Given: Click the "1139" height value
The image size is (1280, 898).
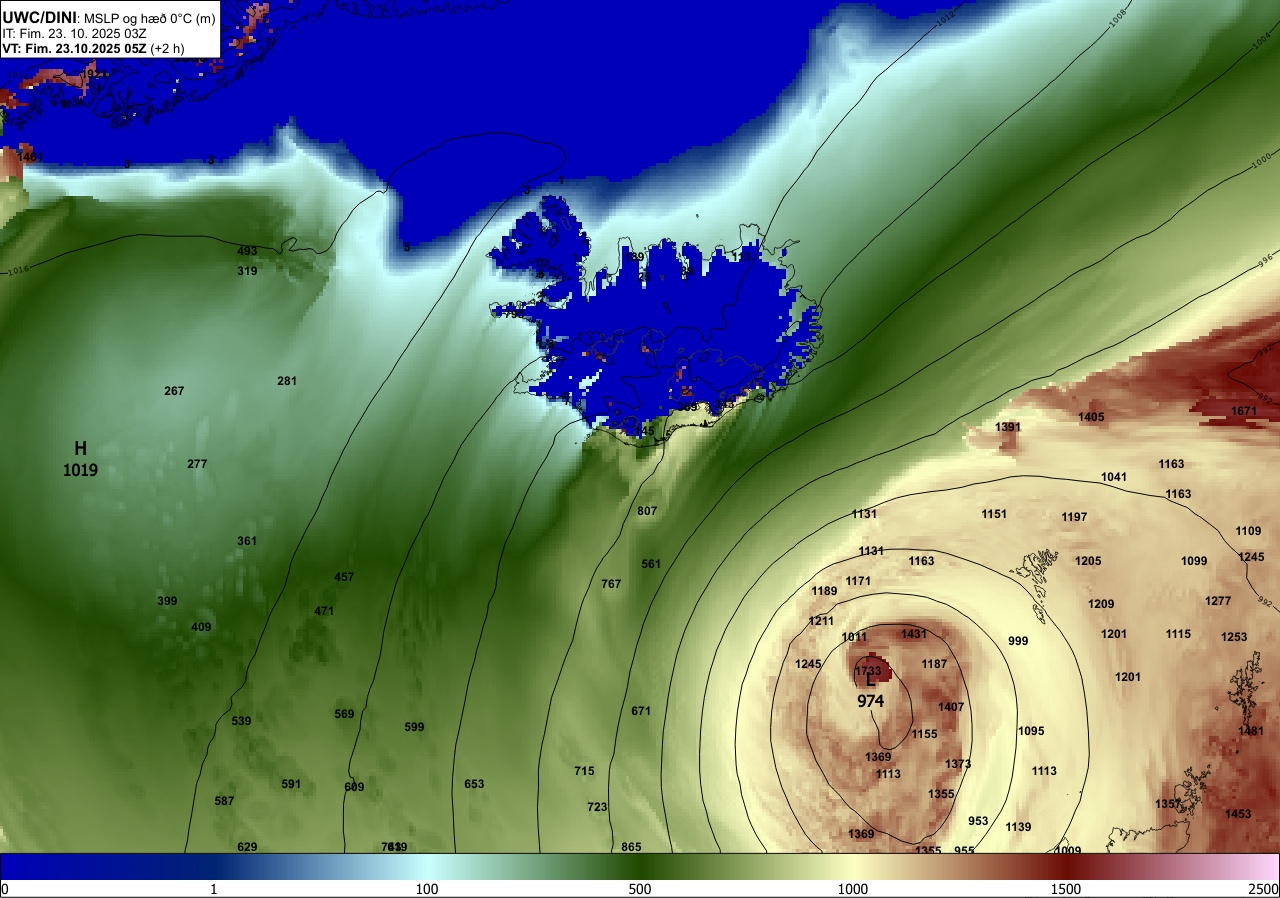Looking at the screenshot, I should [x=1018, y=827].
